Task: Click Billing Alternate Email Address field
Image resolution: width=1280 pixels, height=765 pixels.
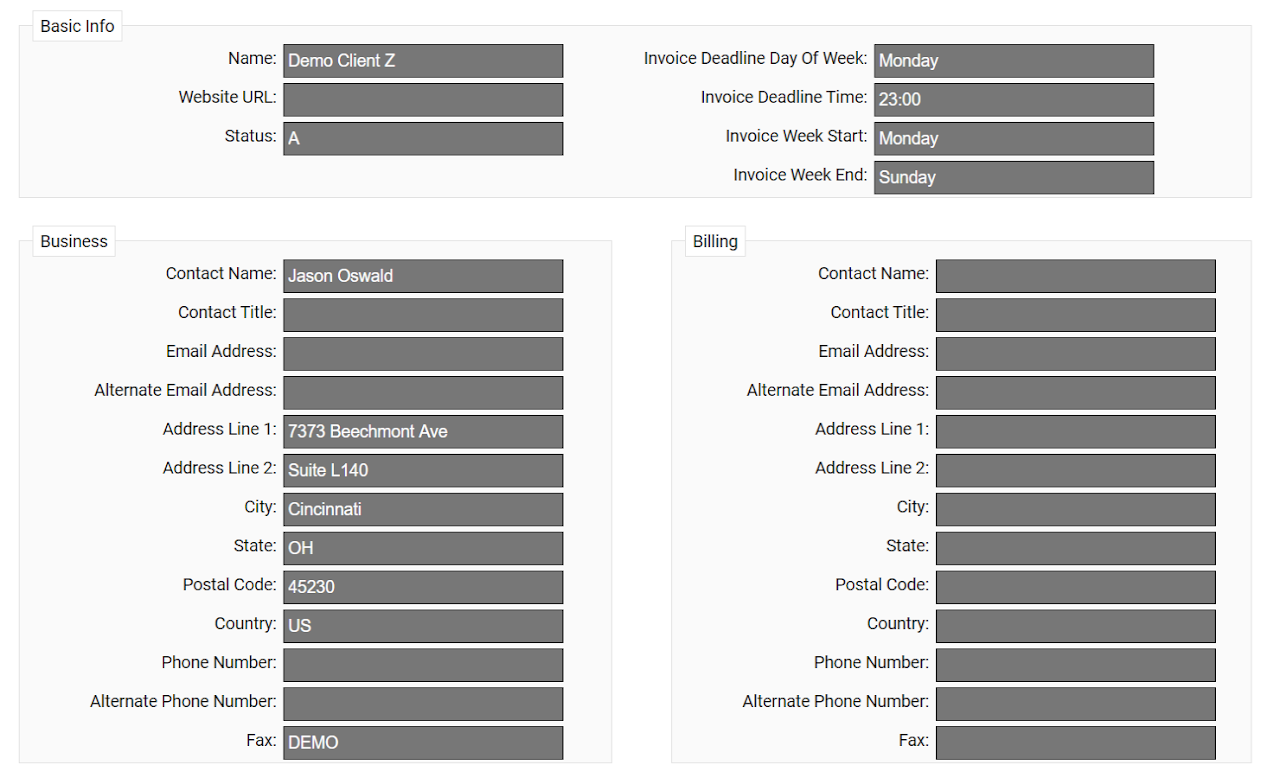Action: pos(1076,392)
